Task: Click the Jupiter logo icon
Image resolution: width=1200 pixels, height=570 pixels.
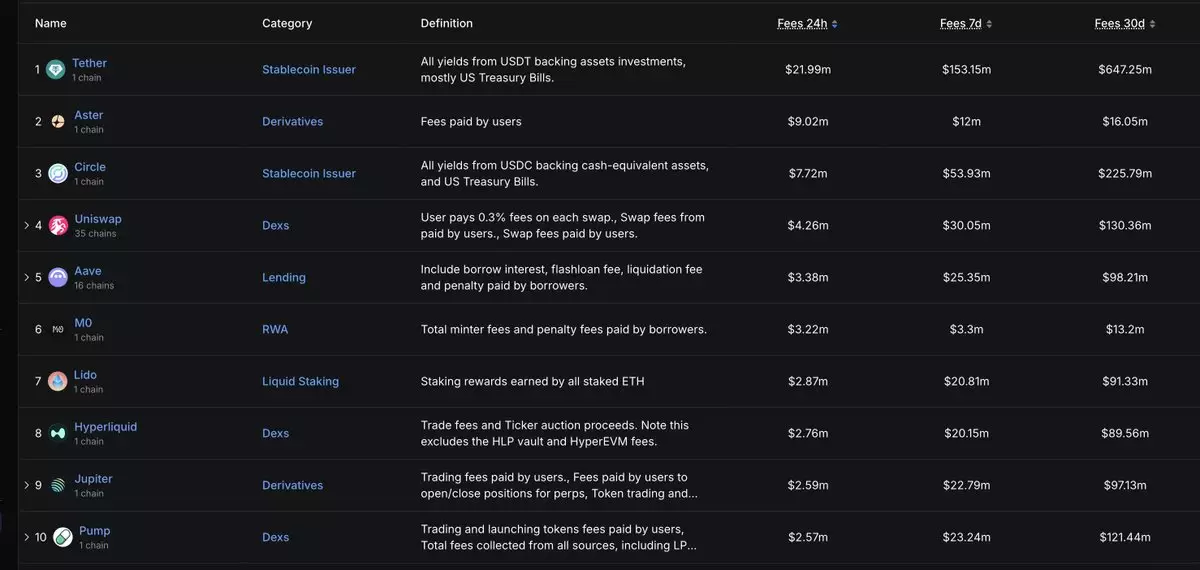Action: [x=58, y=486]
